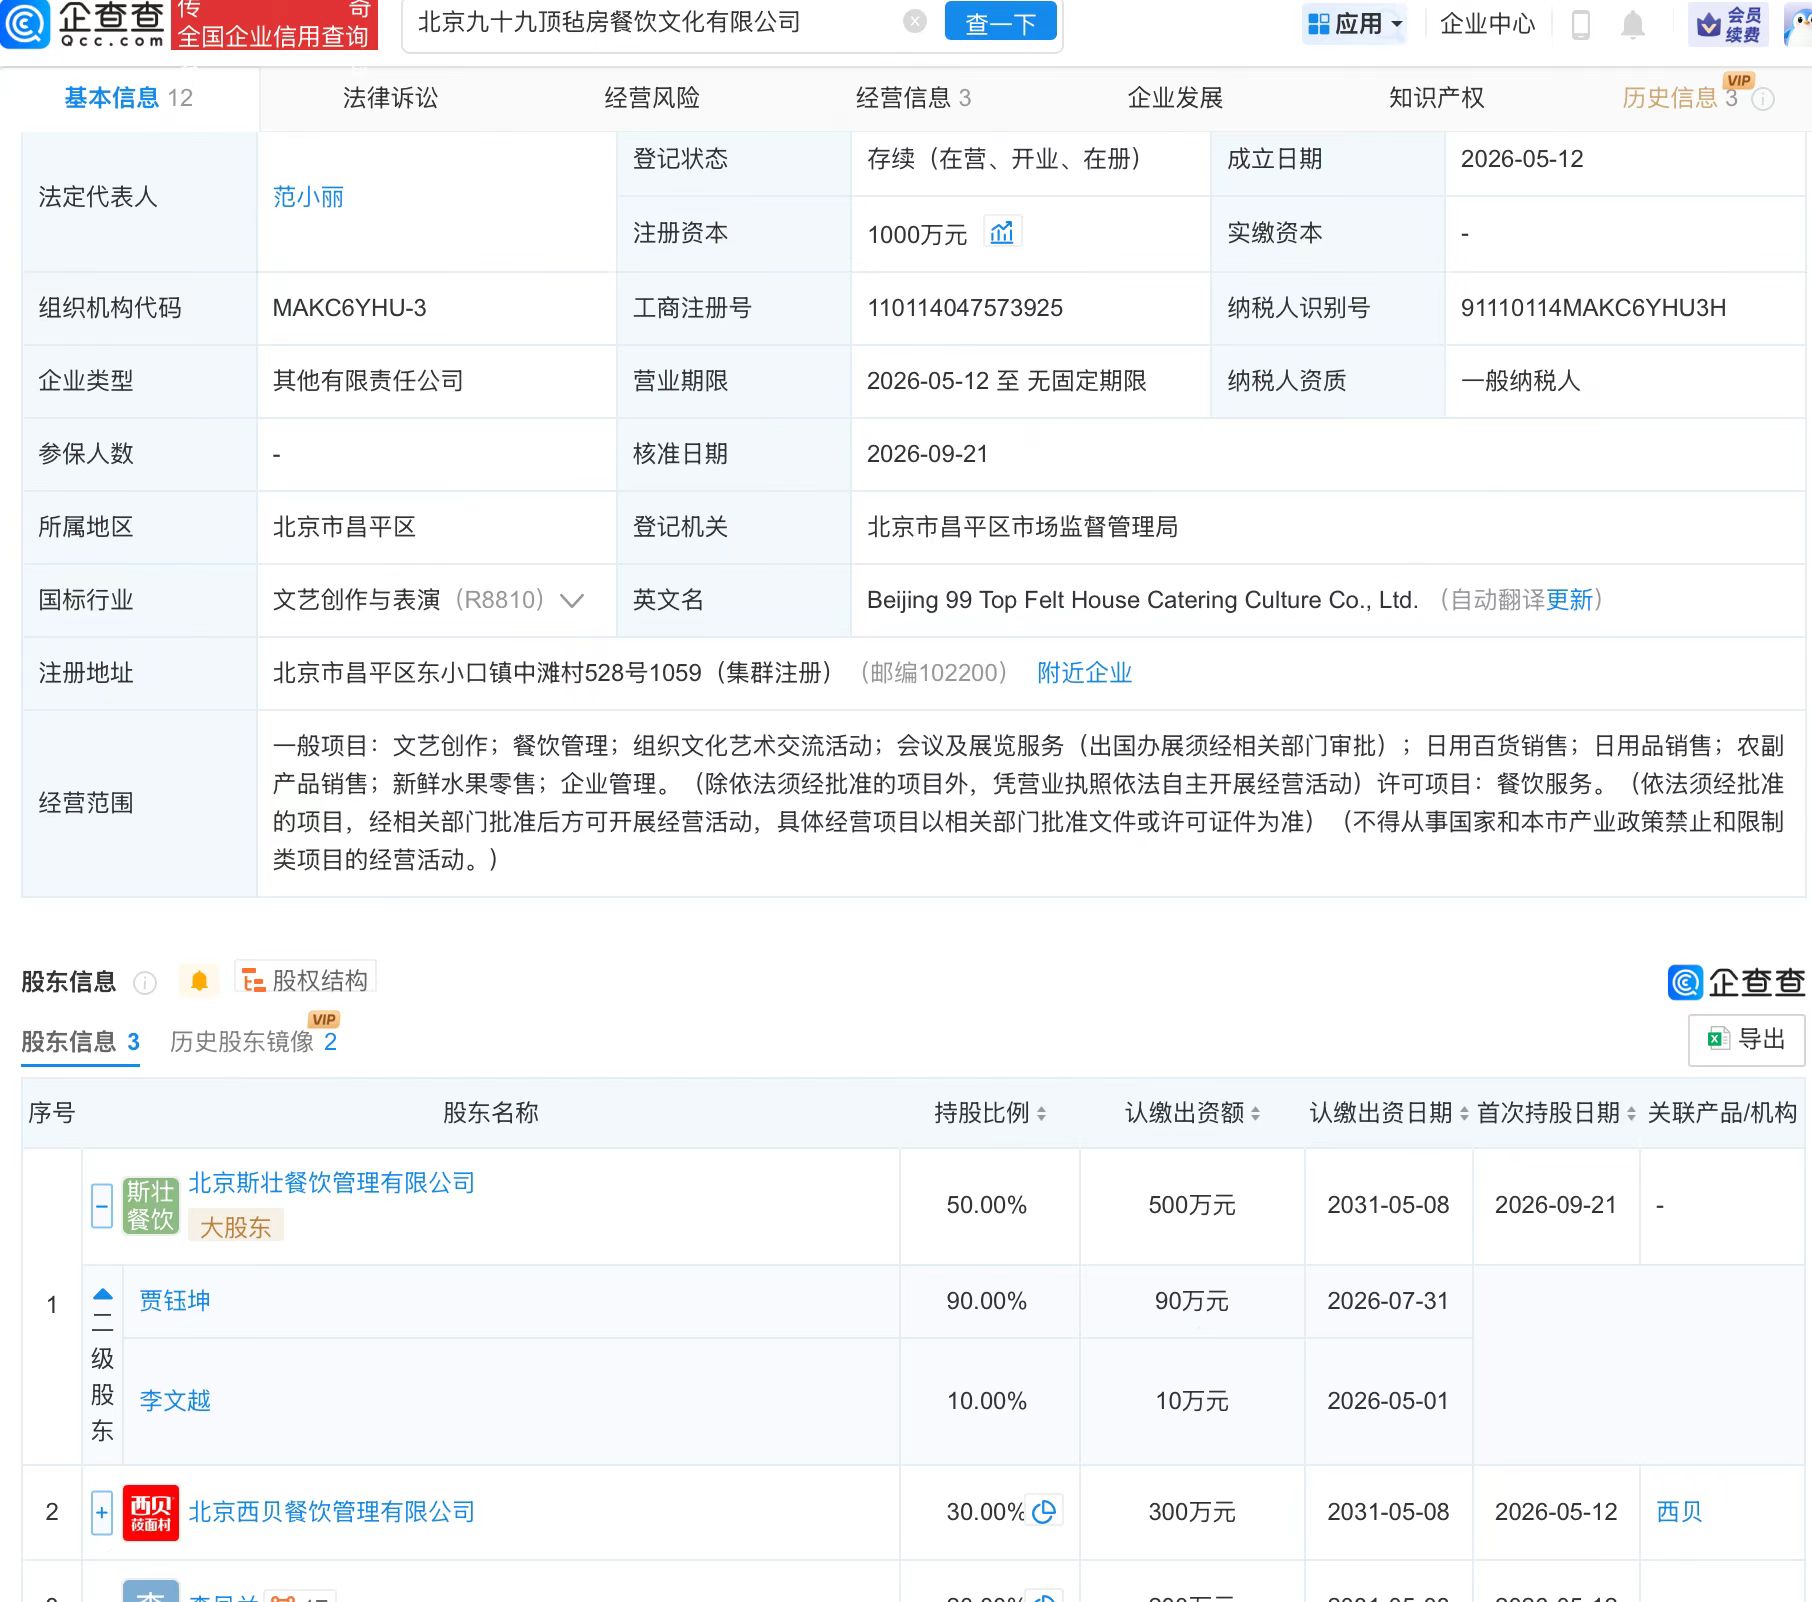Image resolution: width=1812 pixels, height=1602 pixels.
Task: Open the 经营信息 tab
Action: [913, 98]
